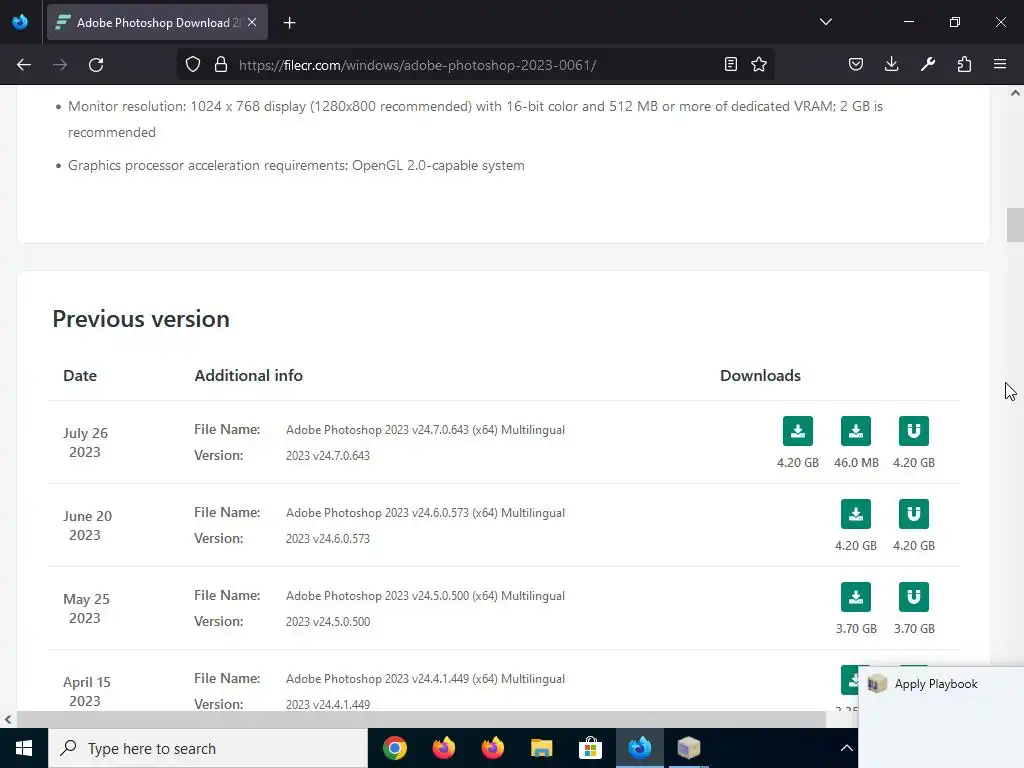The width and height of the screenshot is (1024, 768).
Task: Open the Pocket save icon
Action: (x=856, y=64)
